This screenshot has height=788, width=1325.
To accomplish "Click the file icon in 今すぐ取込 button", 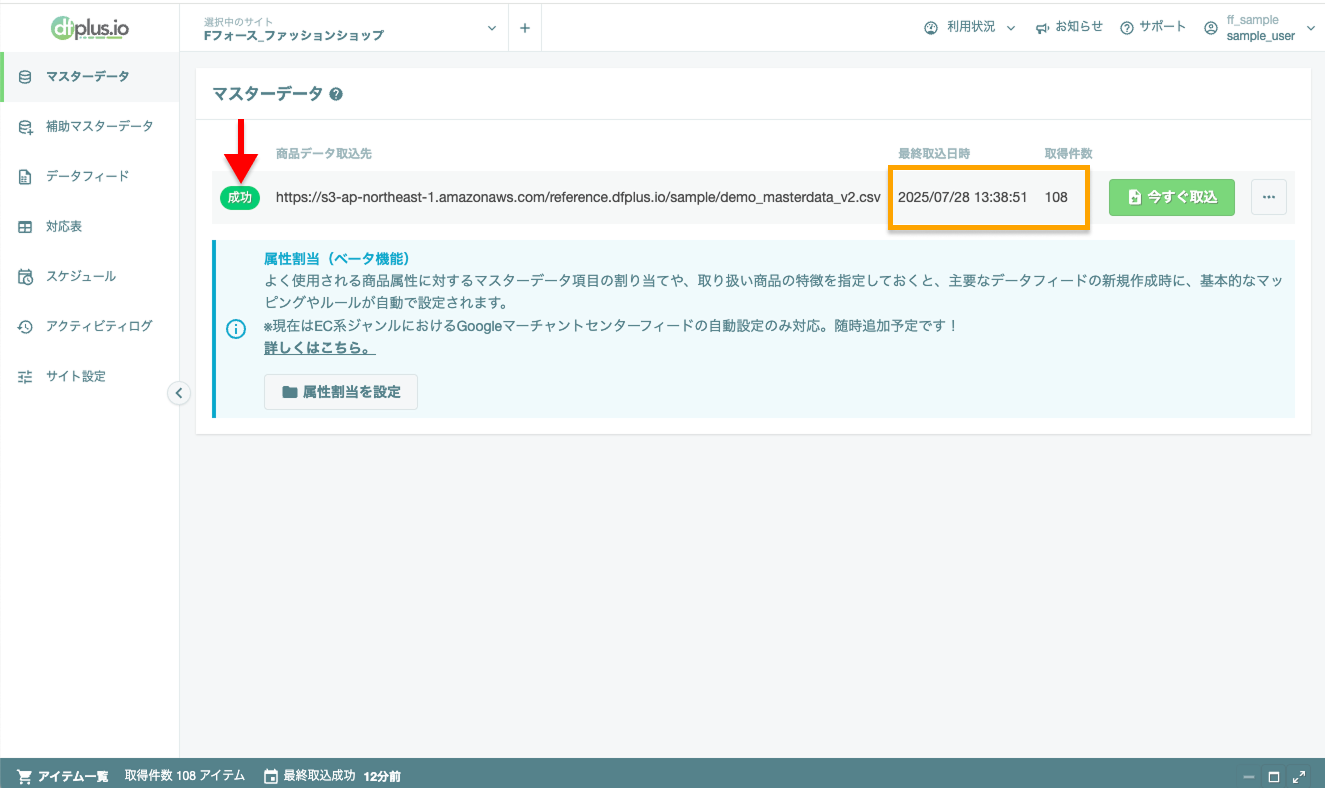I will (x=1135, y=197).
